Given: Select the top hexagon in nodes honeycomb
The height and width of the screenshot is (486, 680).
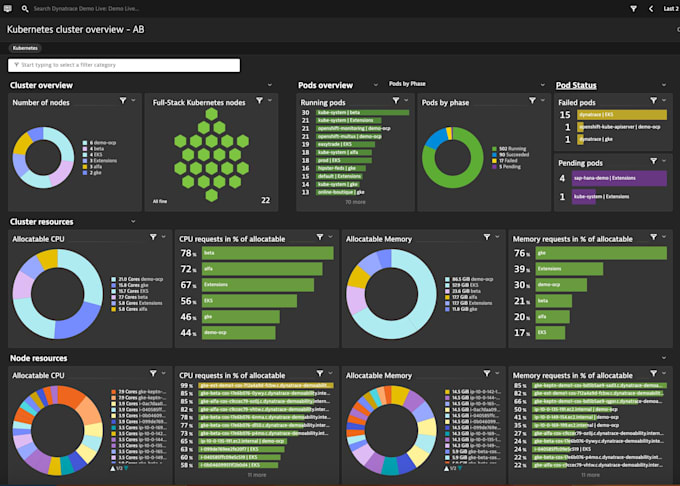Looking at the screenshot, I should [x=212, y=114].
